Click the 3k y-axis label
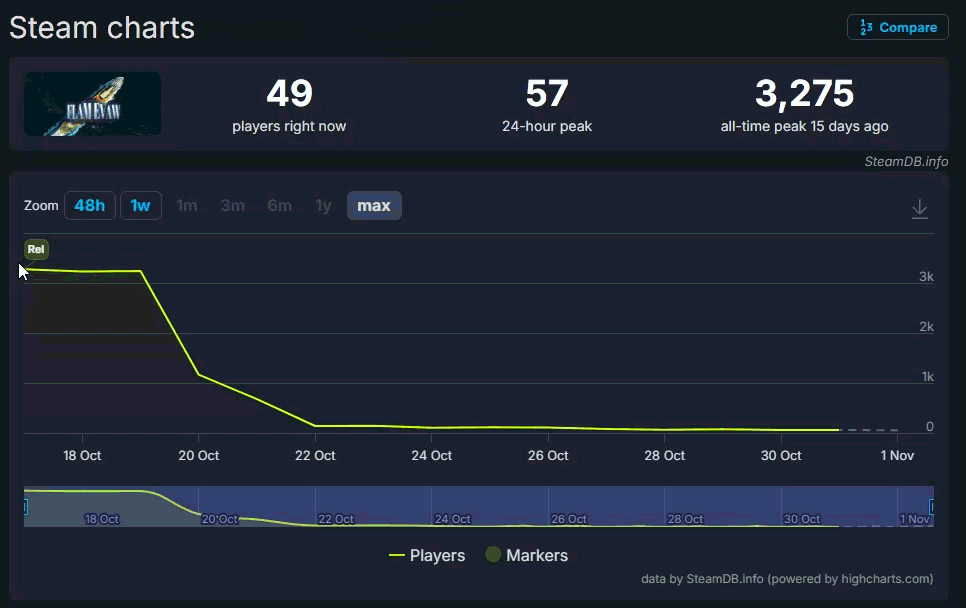Viewport: 966px width, 608px height. point(926,277)
